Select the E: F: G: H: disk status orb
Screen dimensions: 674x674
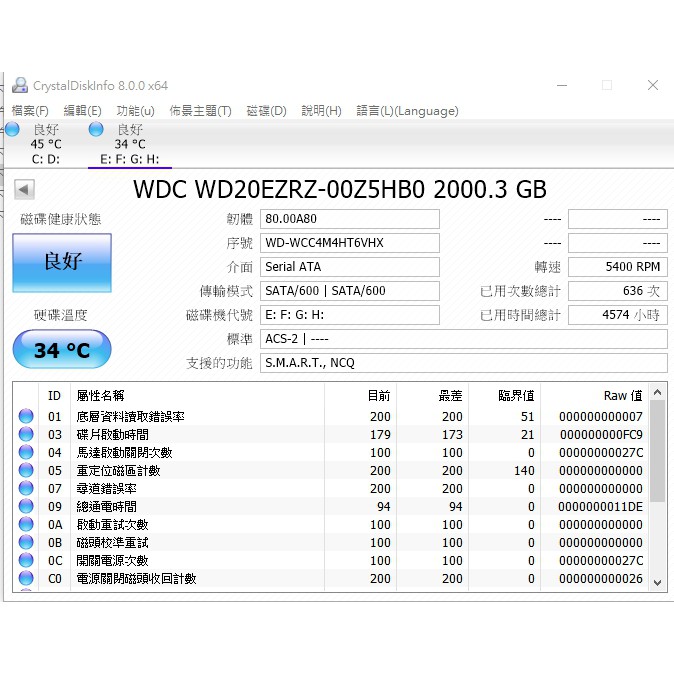96,129
